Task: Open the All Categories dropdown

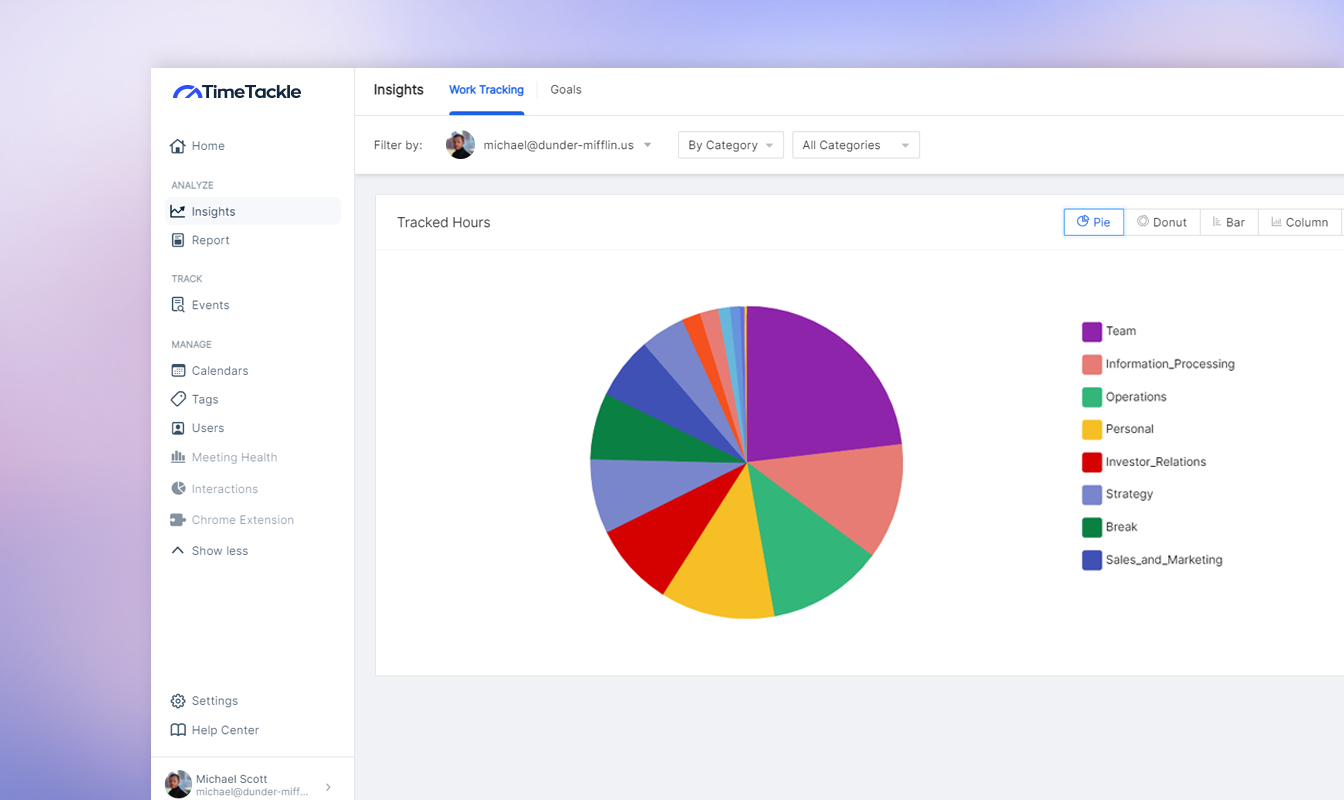Action: (856, 145)
